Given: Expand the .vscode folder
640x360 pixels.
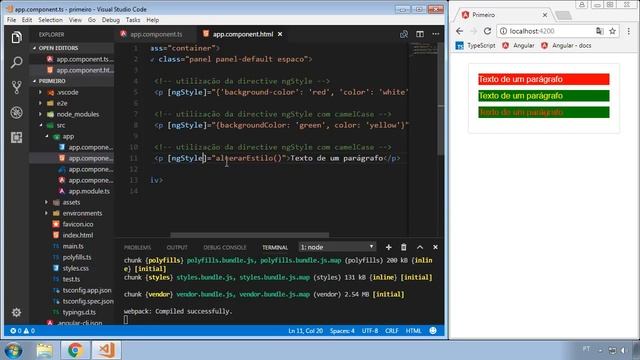Looking at the screenshot, I should (x=40, y=92).
